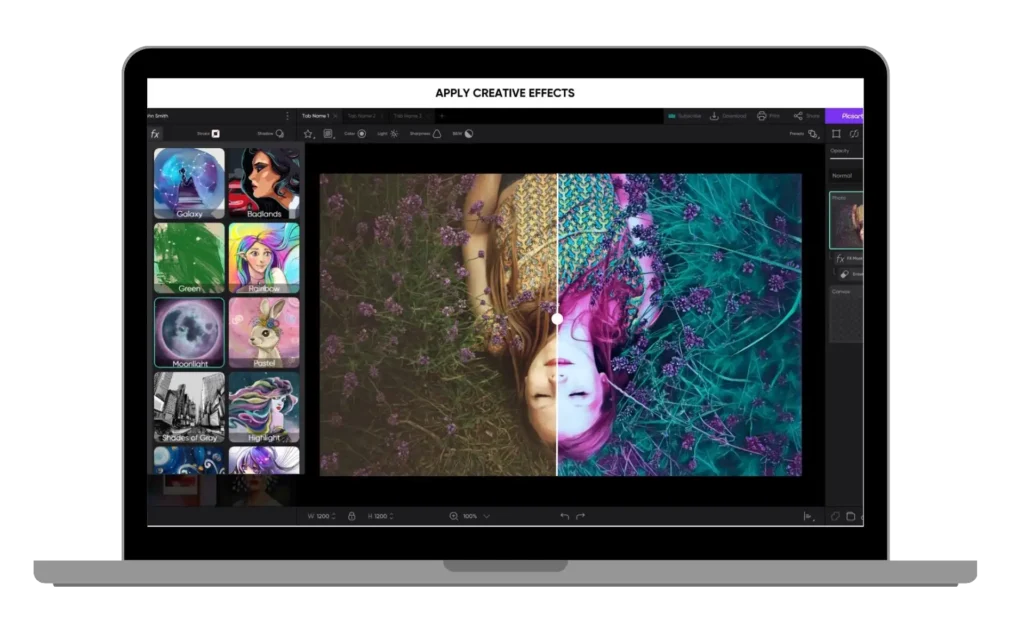Select the Light adjustment icon
The image size is (1024, 640).
pyautogui.click(x=394, y=134)
